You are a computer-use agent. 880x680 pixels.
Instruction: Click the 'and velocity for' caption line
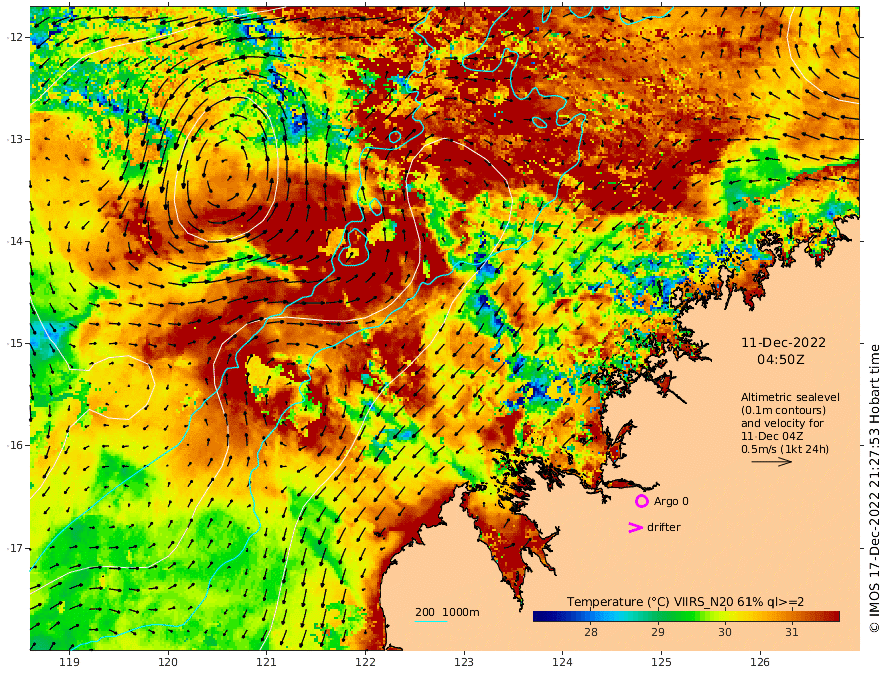[782, 423]
